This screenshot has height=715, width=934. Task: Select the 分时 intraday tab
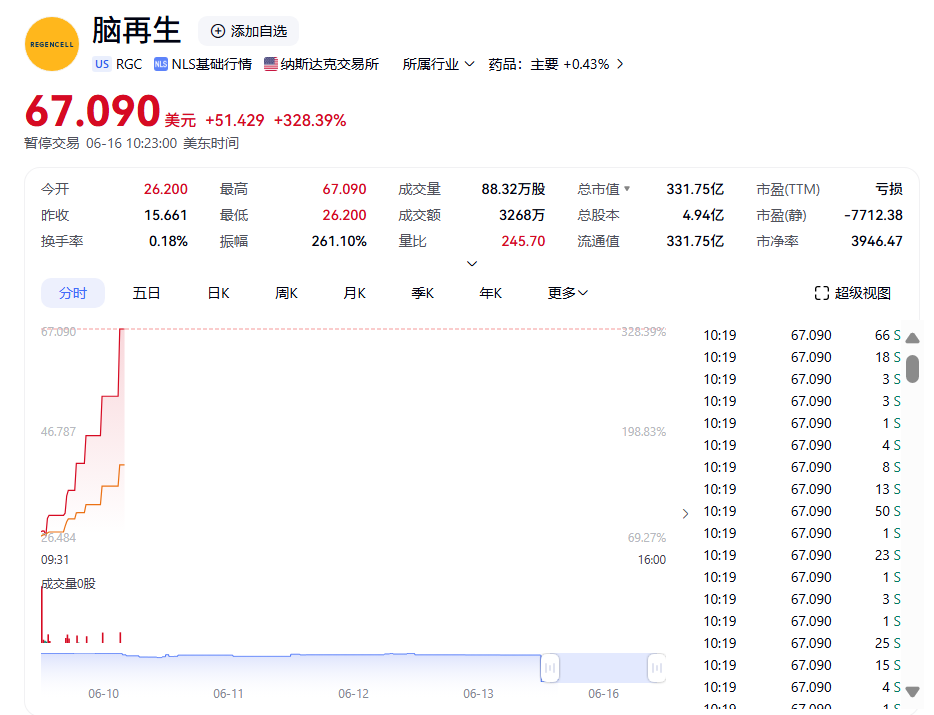[x=73, y=293]
